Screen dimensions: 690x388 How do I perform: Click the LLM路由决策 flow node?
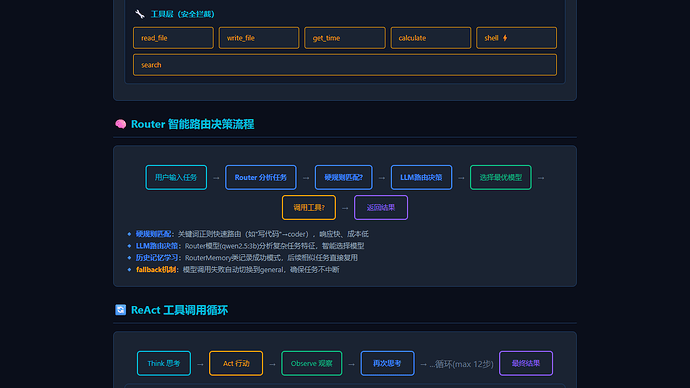(x=421, y=177)
